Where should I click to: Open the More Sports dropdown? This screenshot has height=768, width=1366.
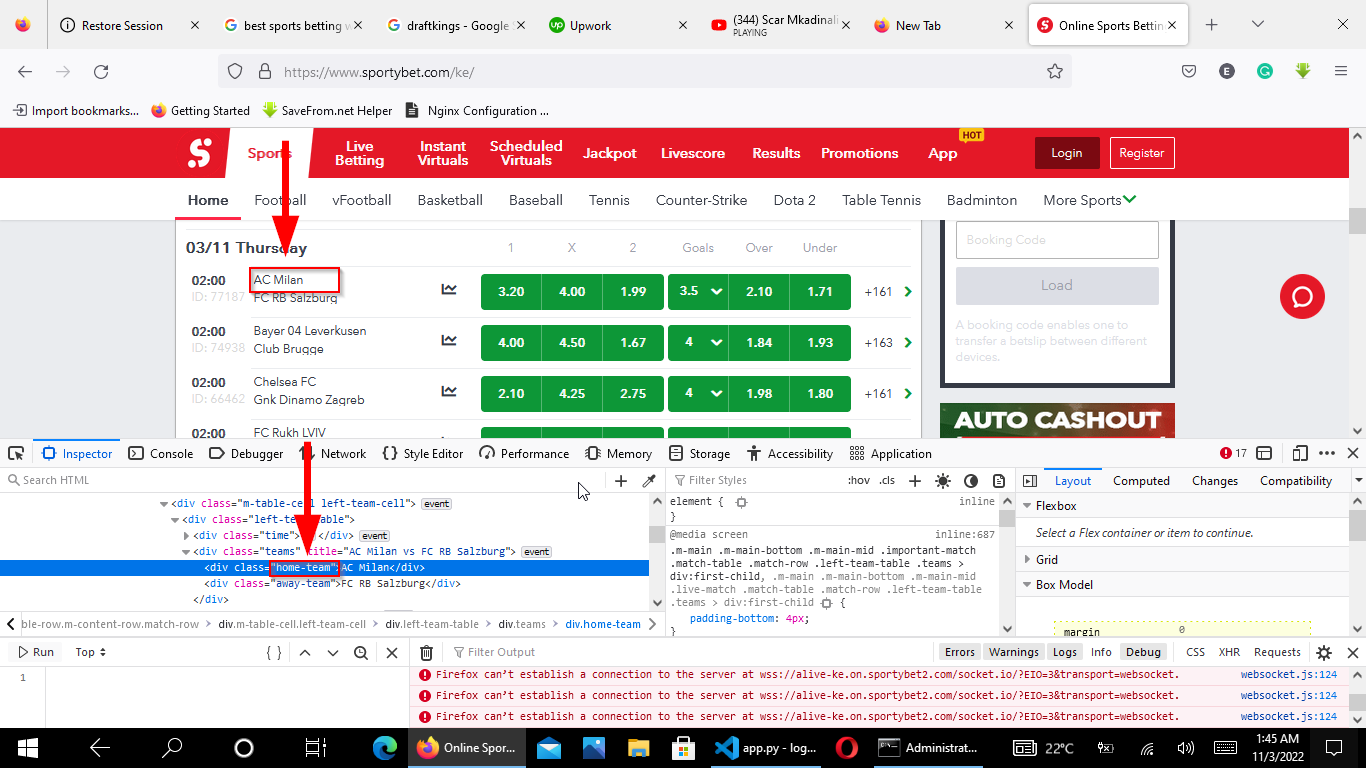[1090, 200]
